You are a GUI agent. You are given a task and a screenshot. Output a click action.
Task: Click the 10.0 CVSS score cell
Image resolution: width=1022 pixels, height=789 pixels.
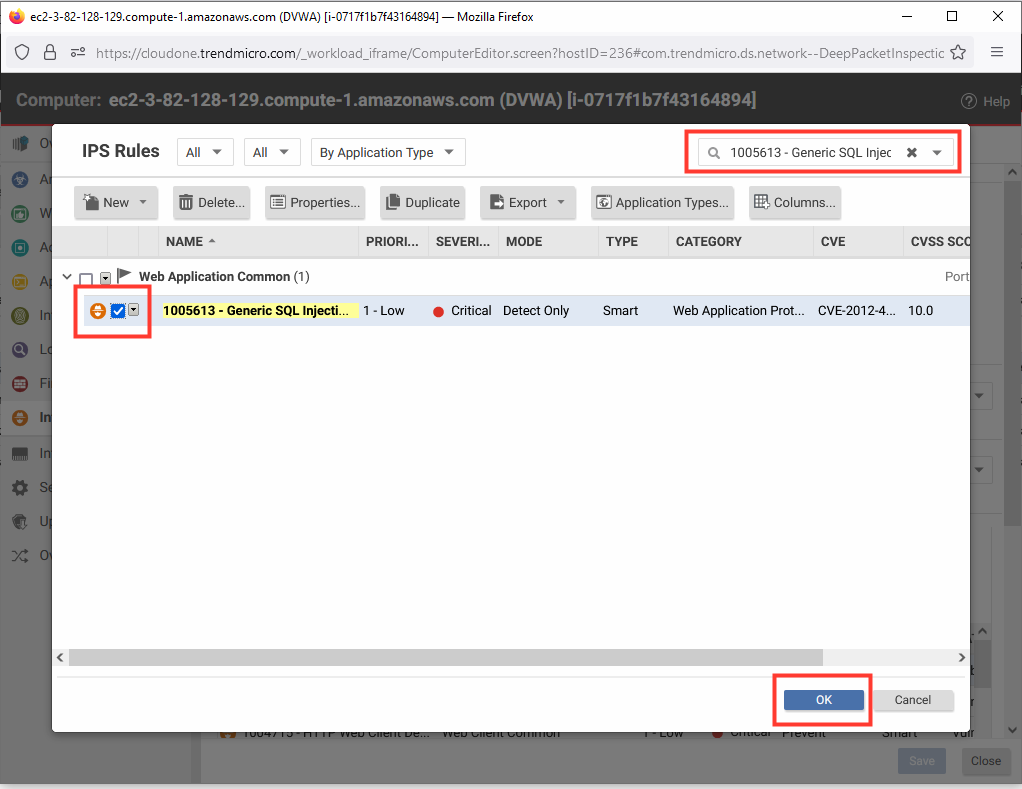(920, 311)
